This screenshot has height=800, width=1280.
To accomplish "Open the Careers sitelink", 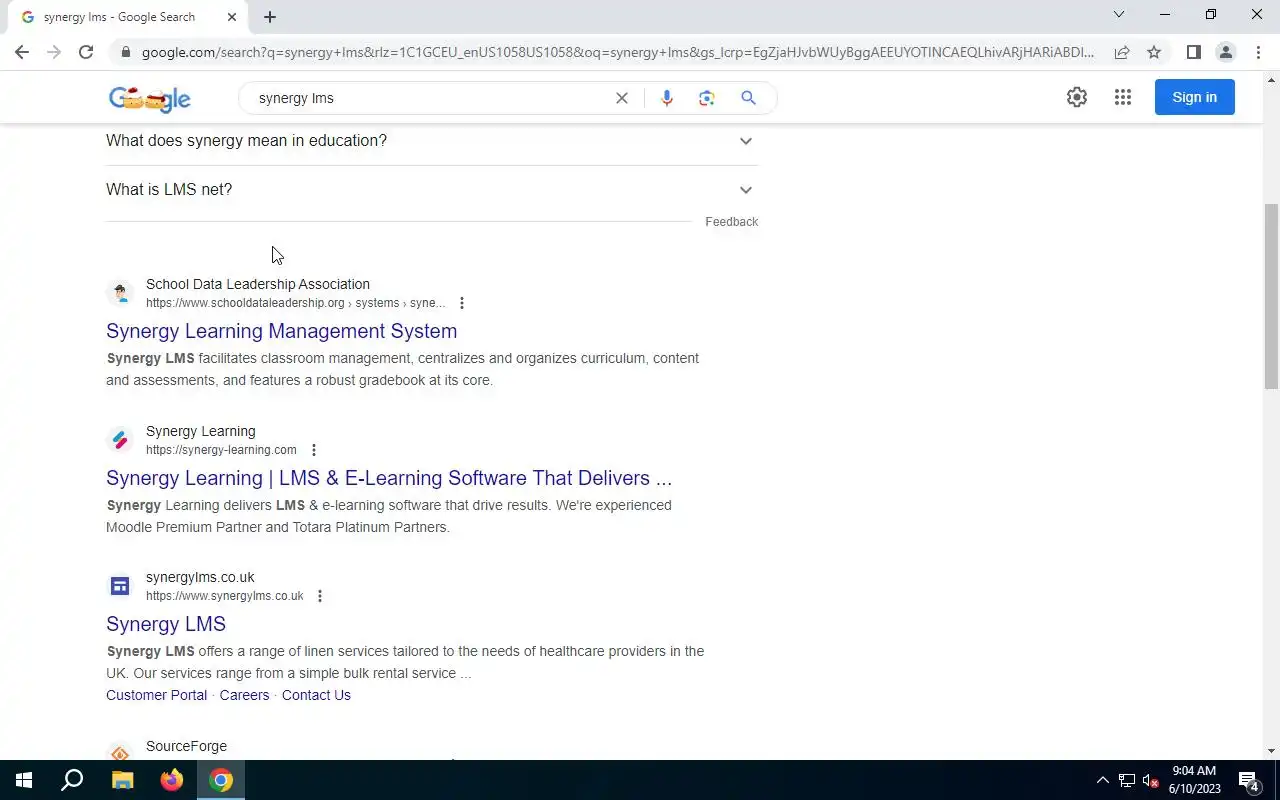I will [244, 695].
